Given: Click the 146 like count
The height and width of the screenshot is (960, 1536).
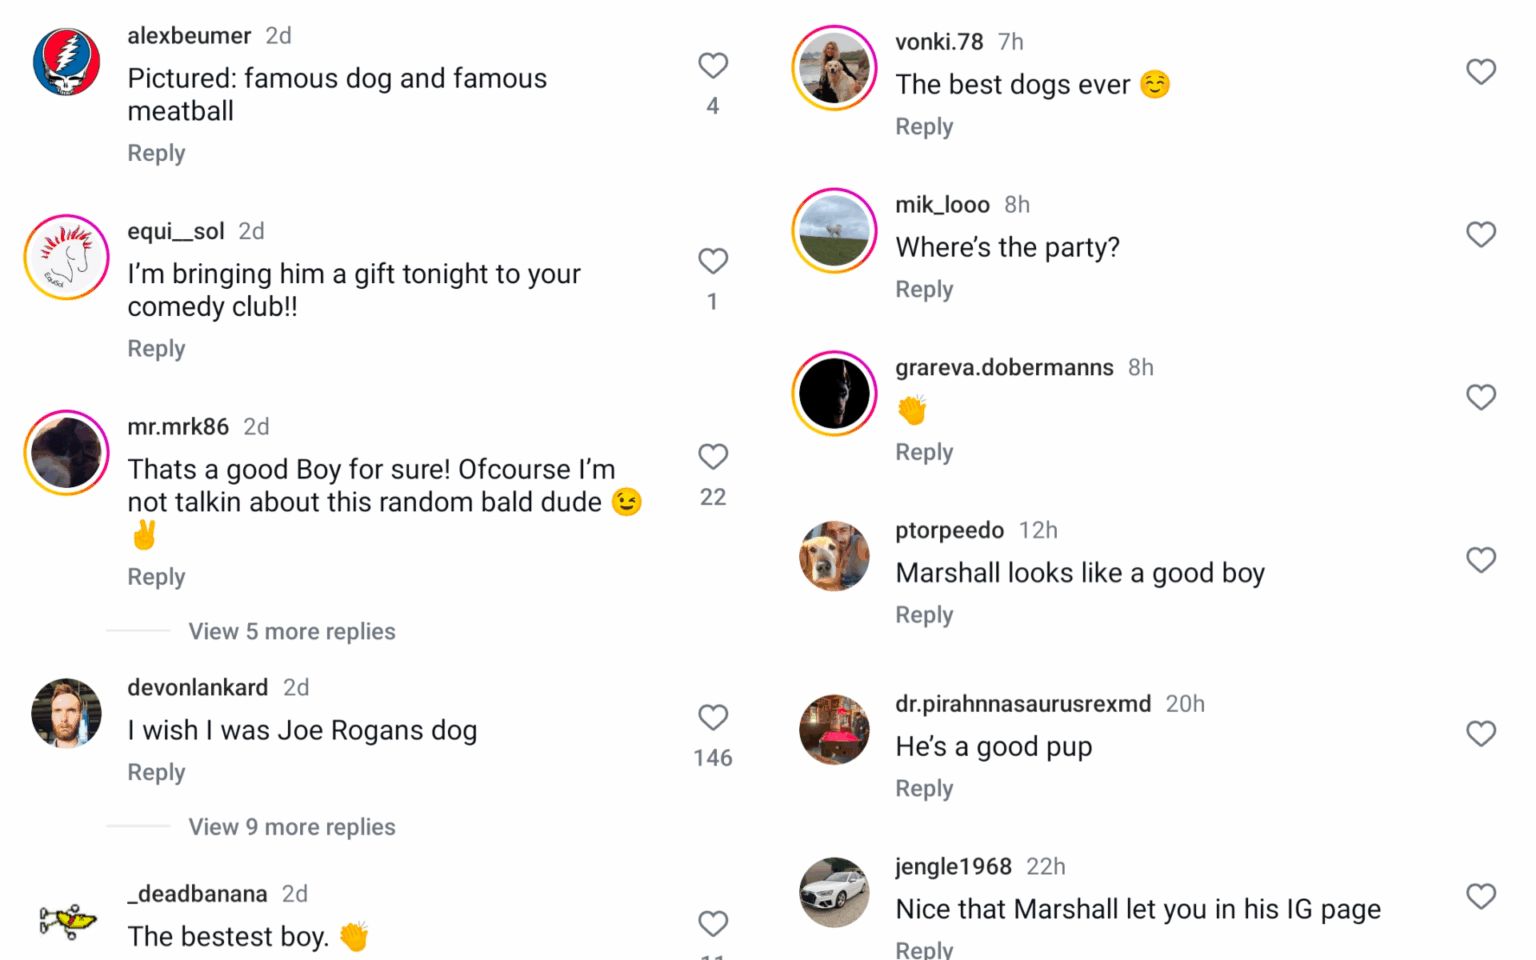Looking at the screenshot, I should (x=712, y=758).
